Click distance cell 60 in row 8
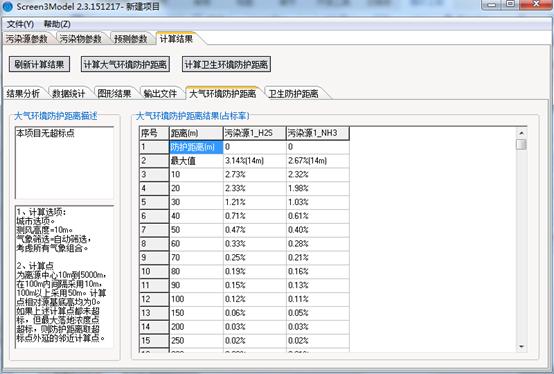The width and height of the screenshot is (554, 374). 196,244
